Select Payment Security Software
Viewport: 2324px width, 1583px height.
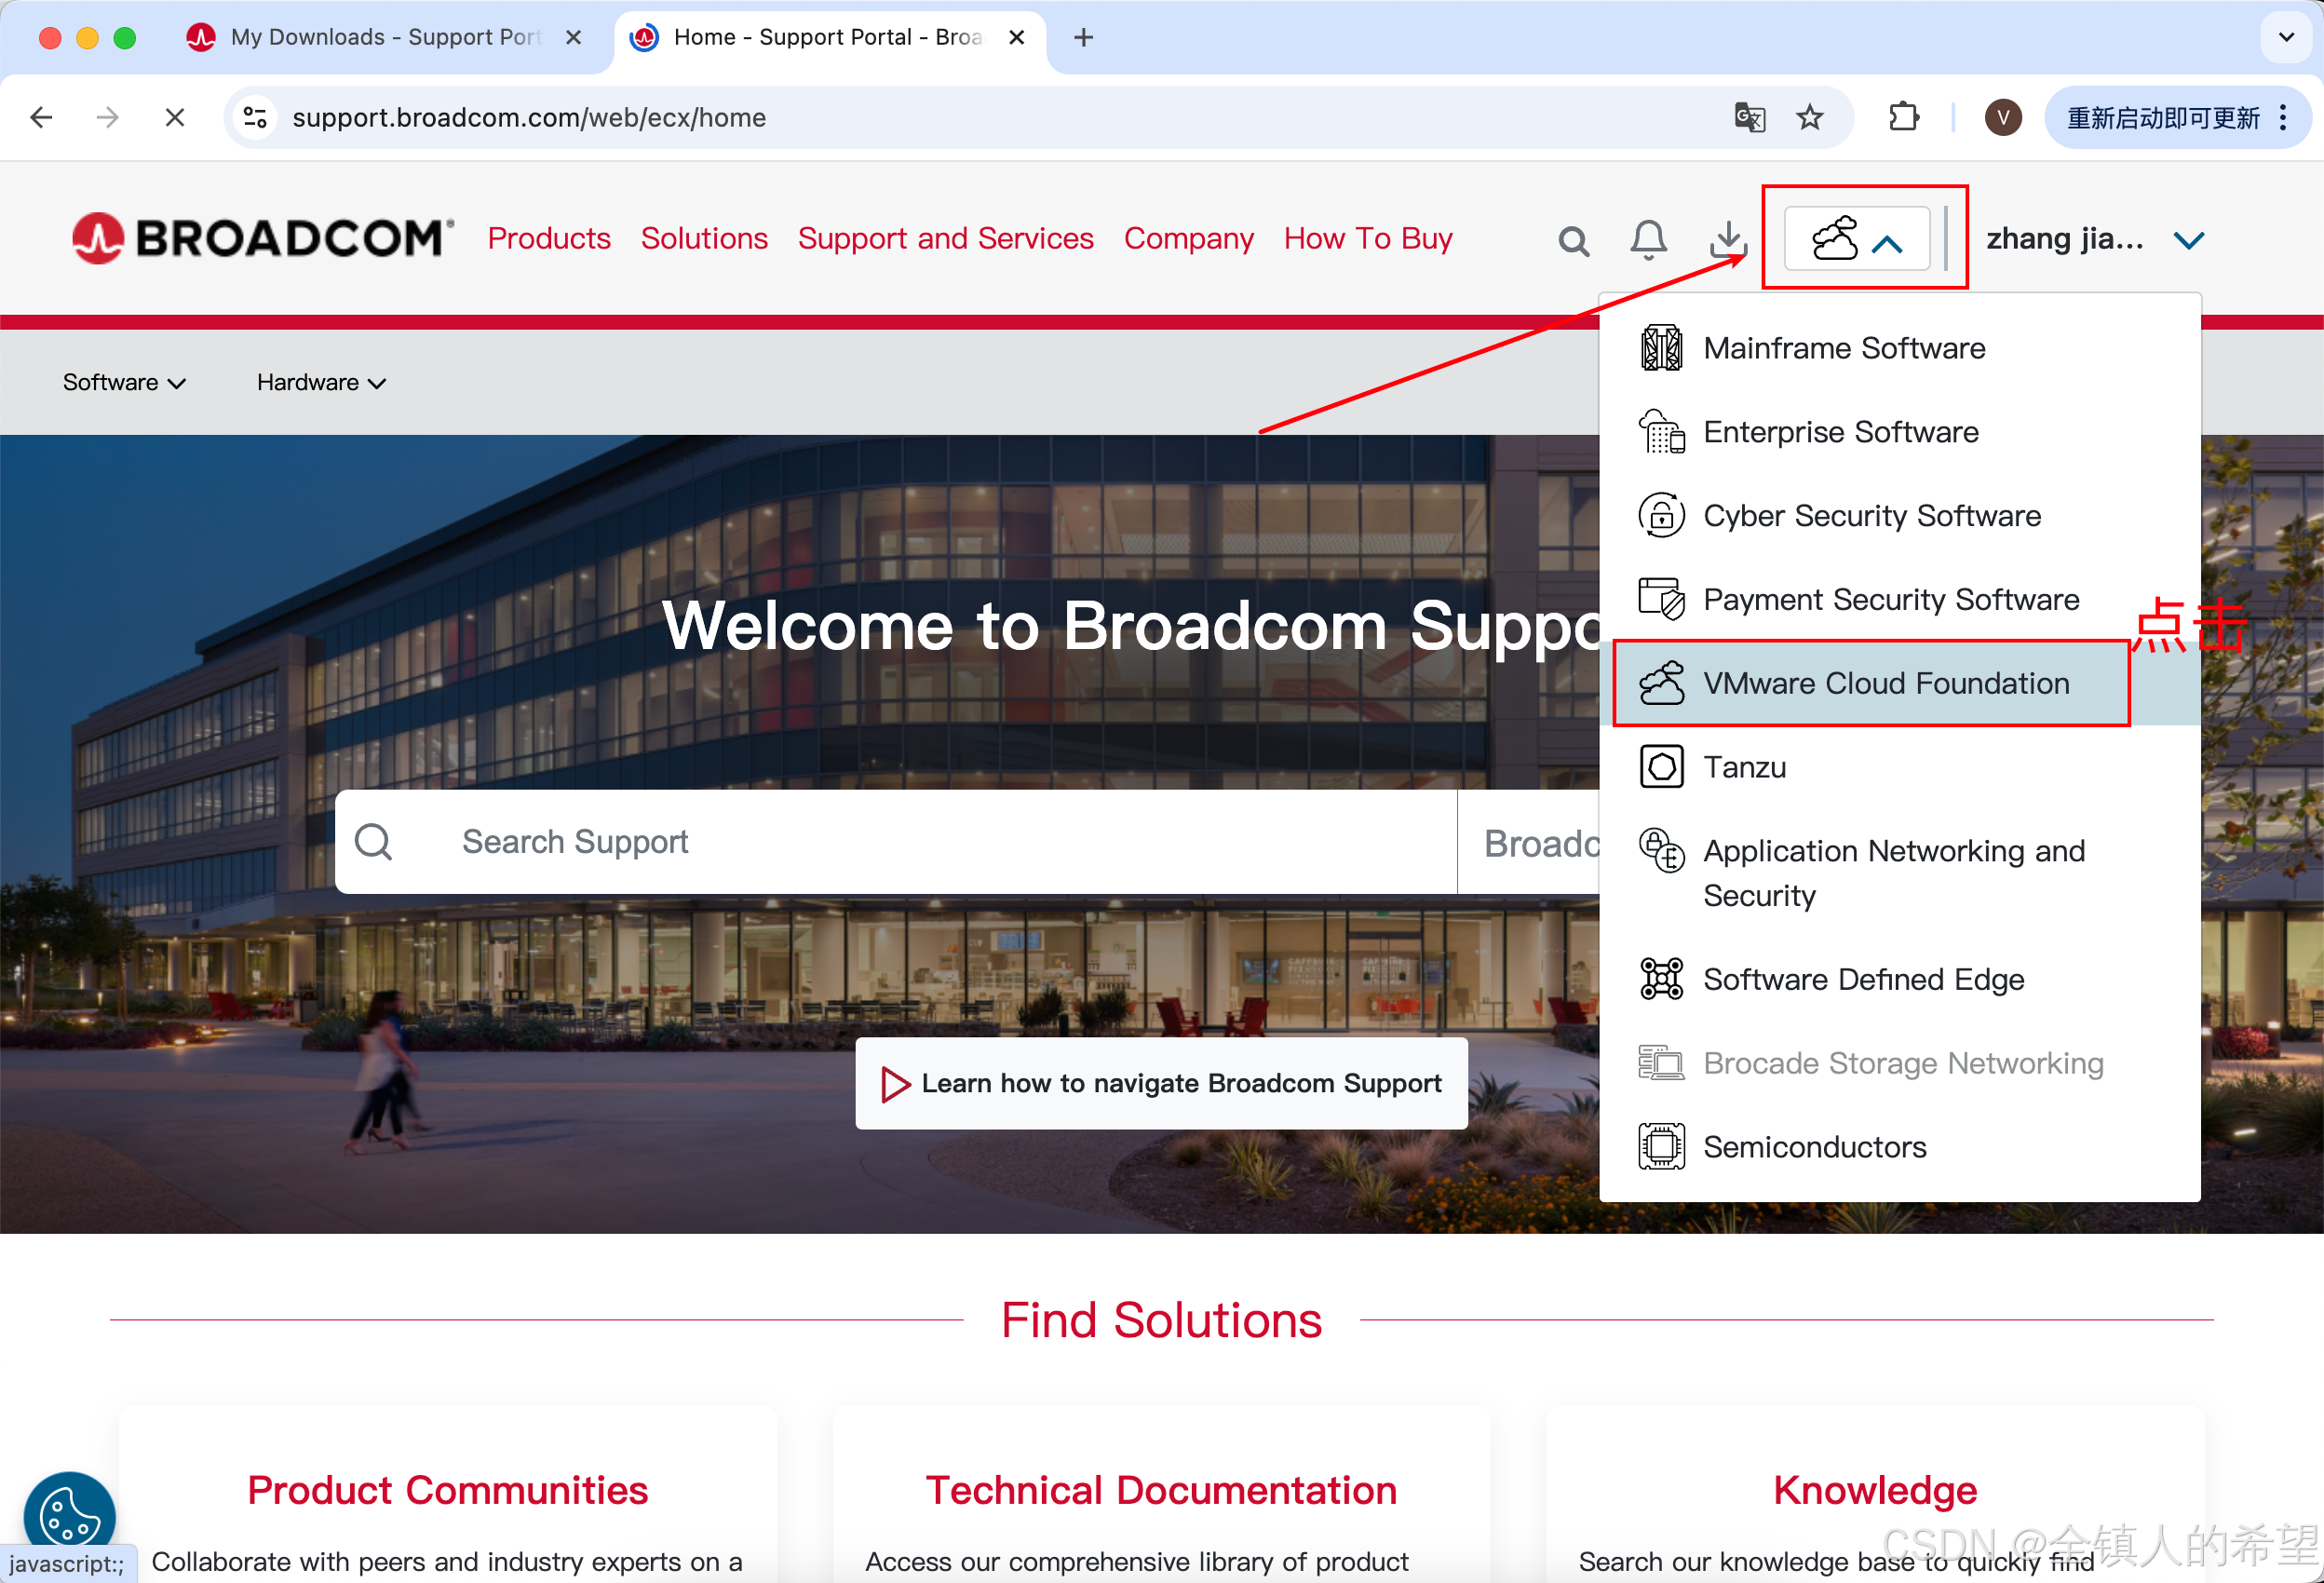pyautogui.click(x=1899, y=600)
